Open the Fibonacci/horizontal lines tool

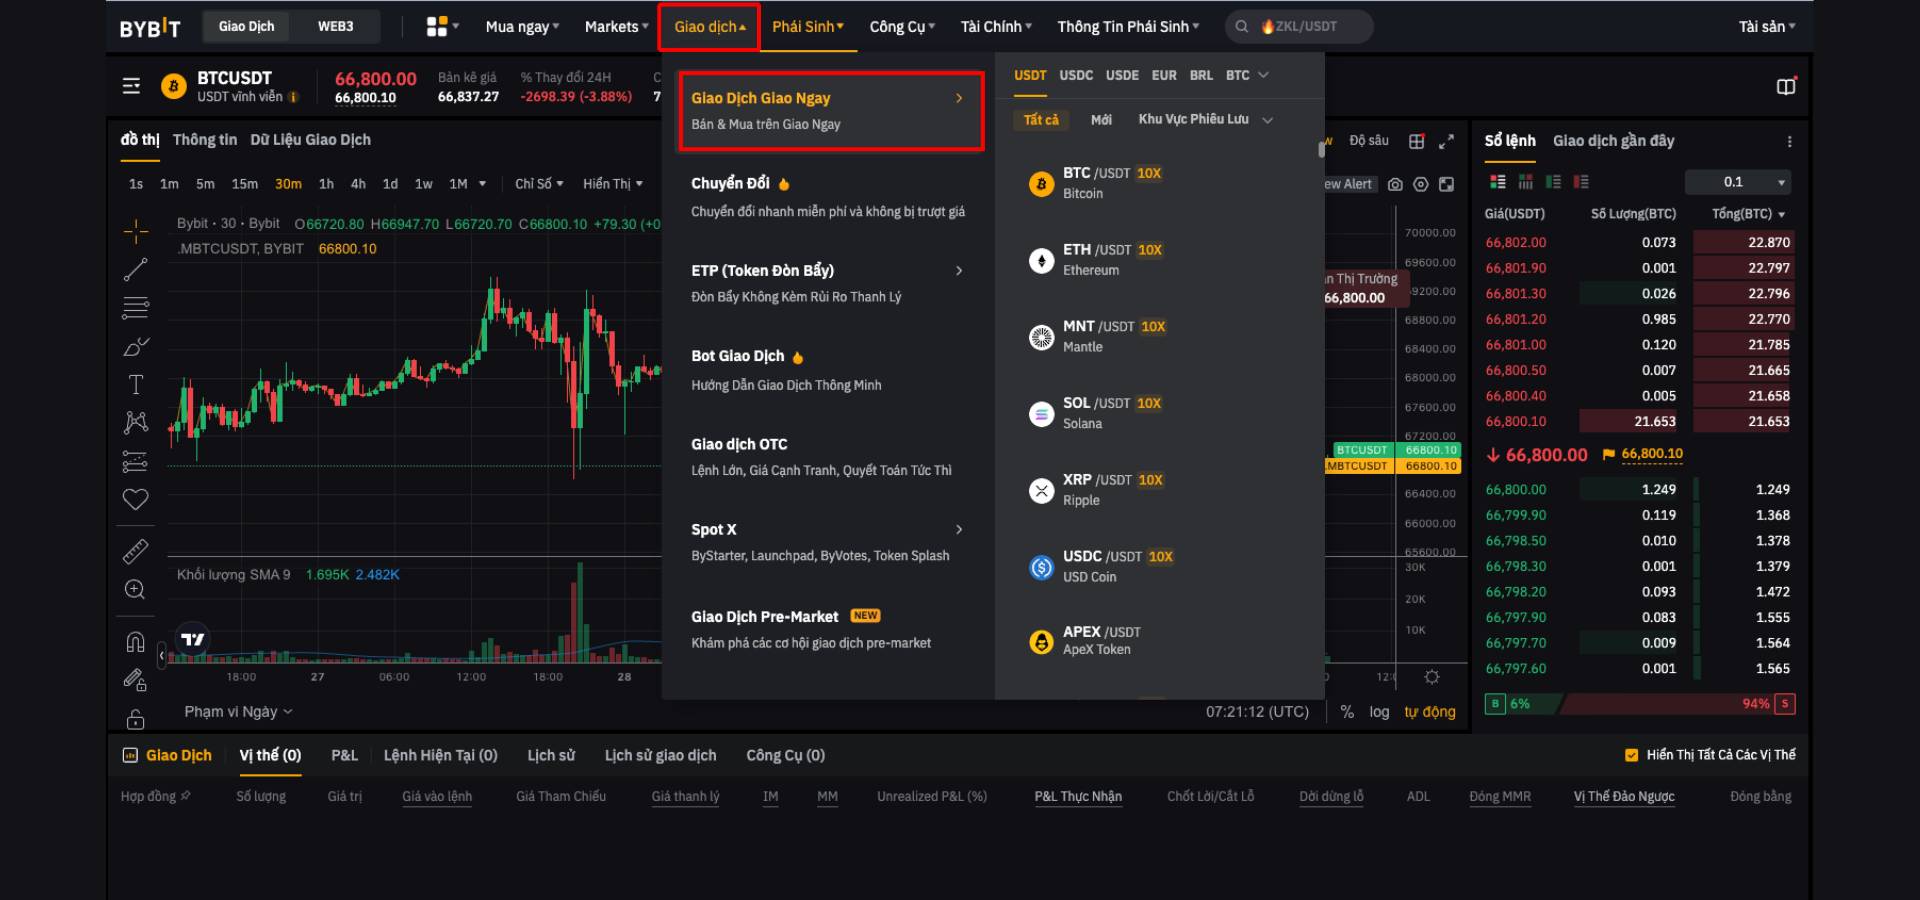point(136,308)
